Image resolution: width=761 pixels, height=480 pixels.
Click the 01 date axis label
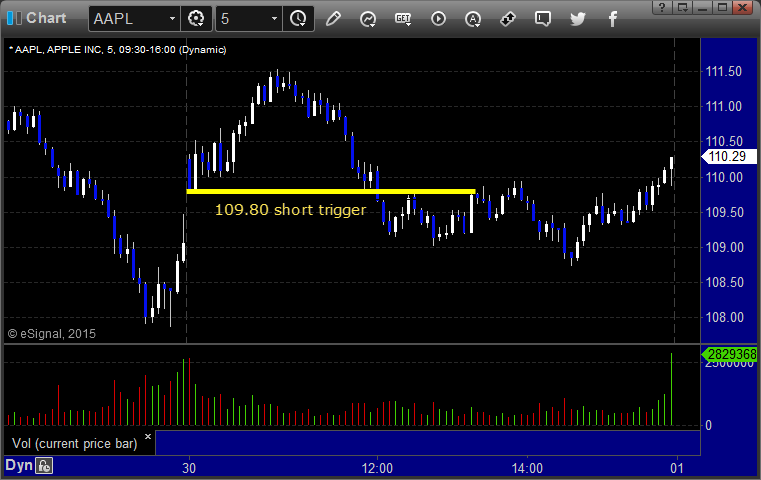pos(677,468)
